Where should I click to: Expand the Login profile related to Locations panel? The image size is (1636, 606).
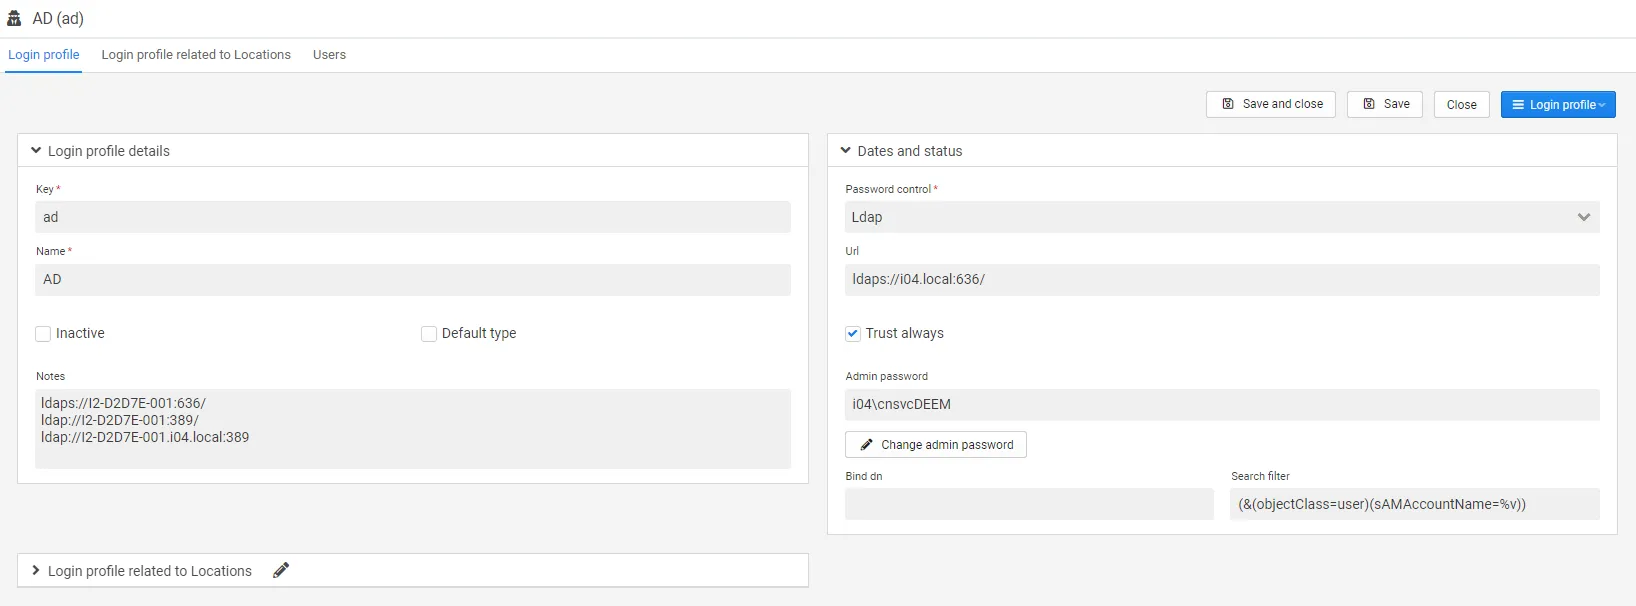(x=36, y=571)
